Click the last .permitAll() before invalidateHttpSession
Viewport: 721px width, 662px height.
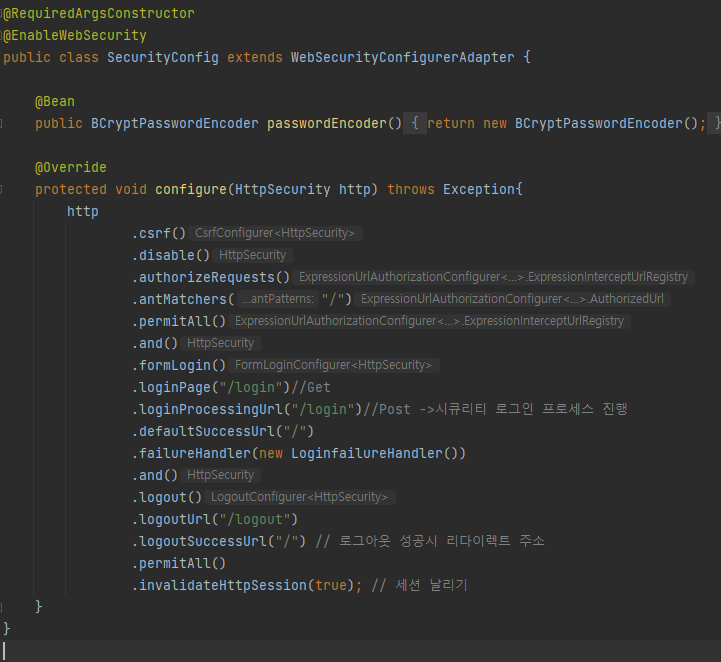pos(179,564)
